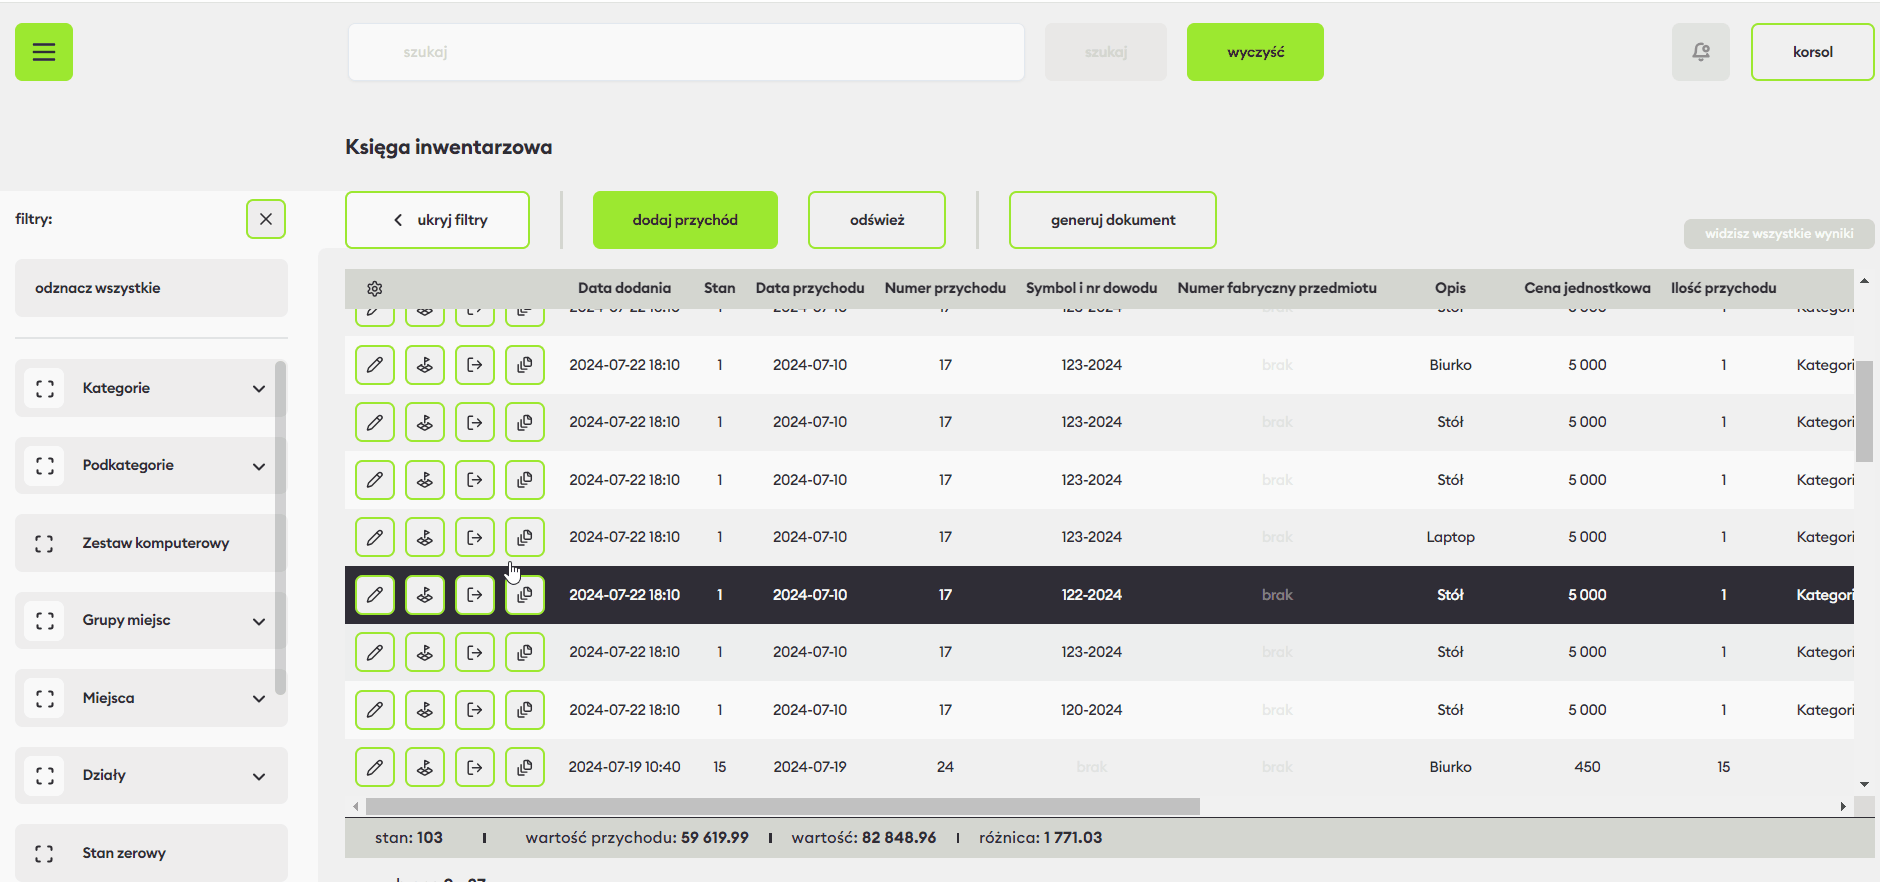Open the green hamburger menu
The image size is (1880, 882).
coord(44,52)
